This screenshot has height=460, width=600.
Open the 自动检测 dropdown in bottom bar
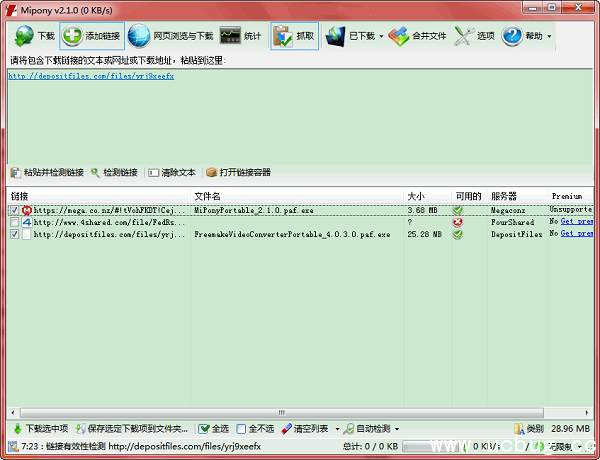pyautogui.click(x=398, y=429)
